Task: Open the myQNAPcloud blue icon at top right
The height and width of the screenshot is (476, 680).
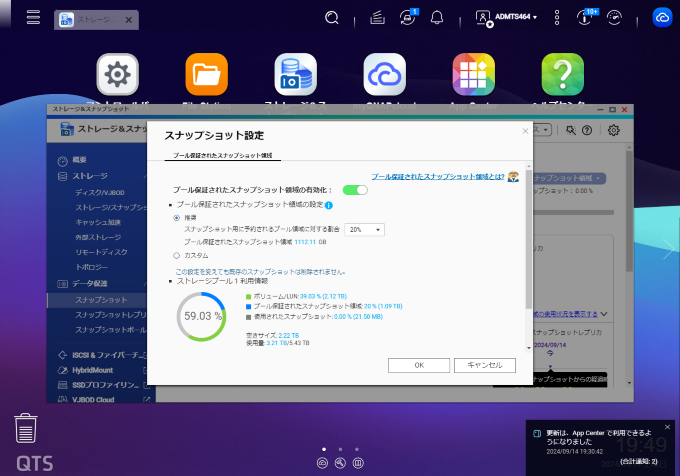Action: coord(662,18)
